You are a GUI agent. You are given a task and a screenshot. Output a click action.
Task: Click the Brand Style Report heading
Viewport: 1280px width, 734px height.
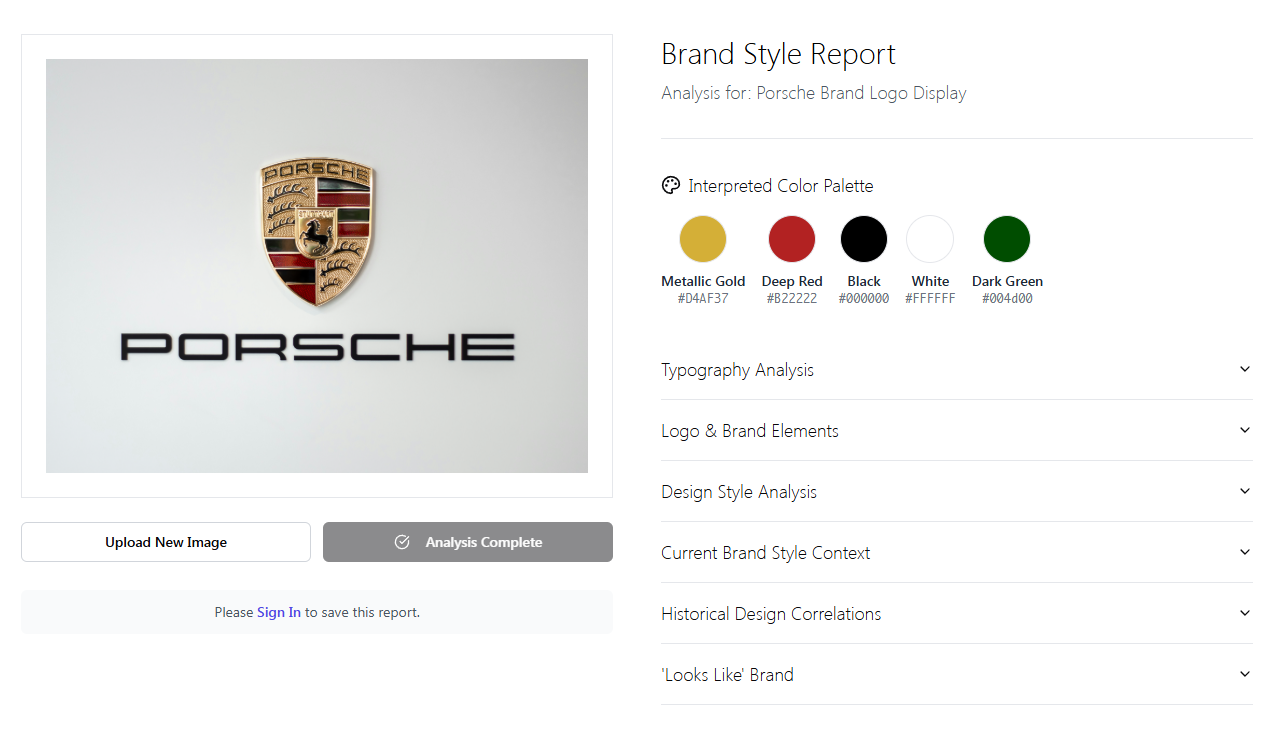tap(778, 54)
